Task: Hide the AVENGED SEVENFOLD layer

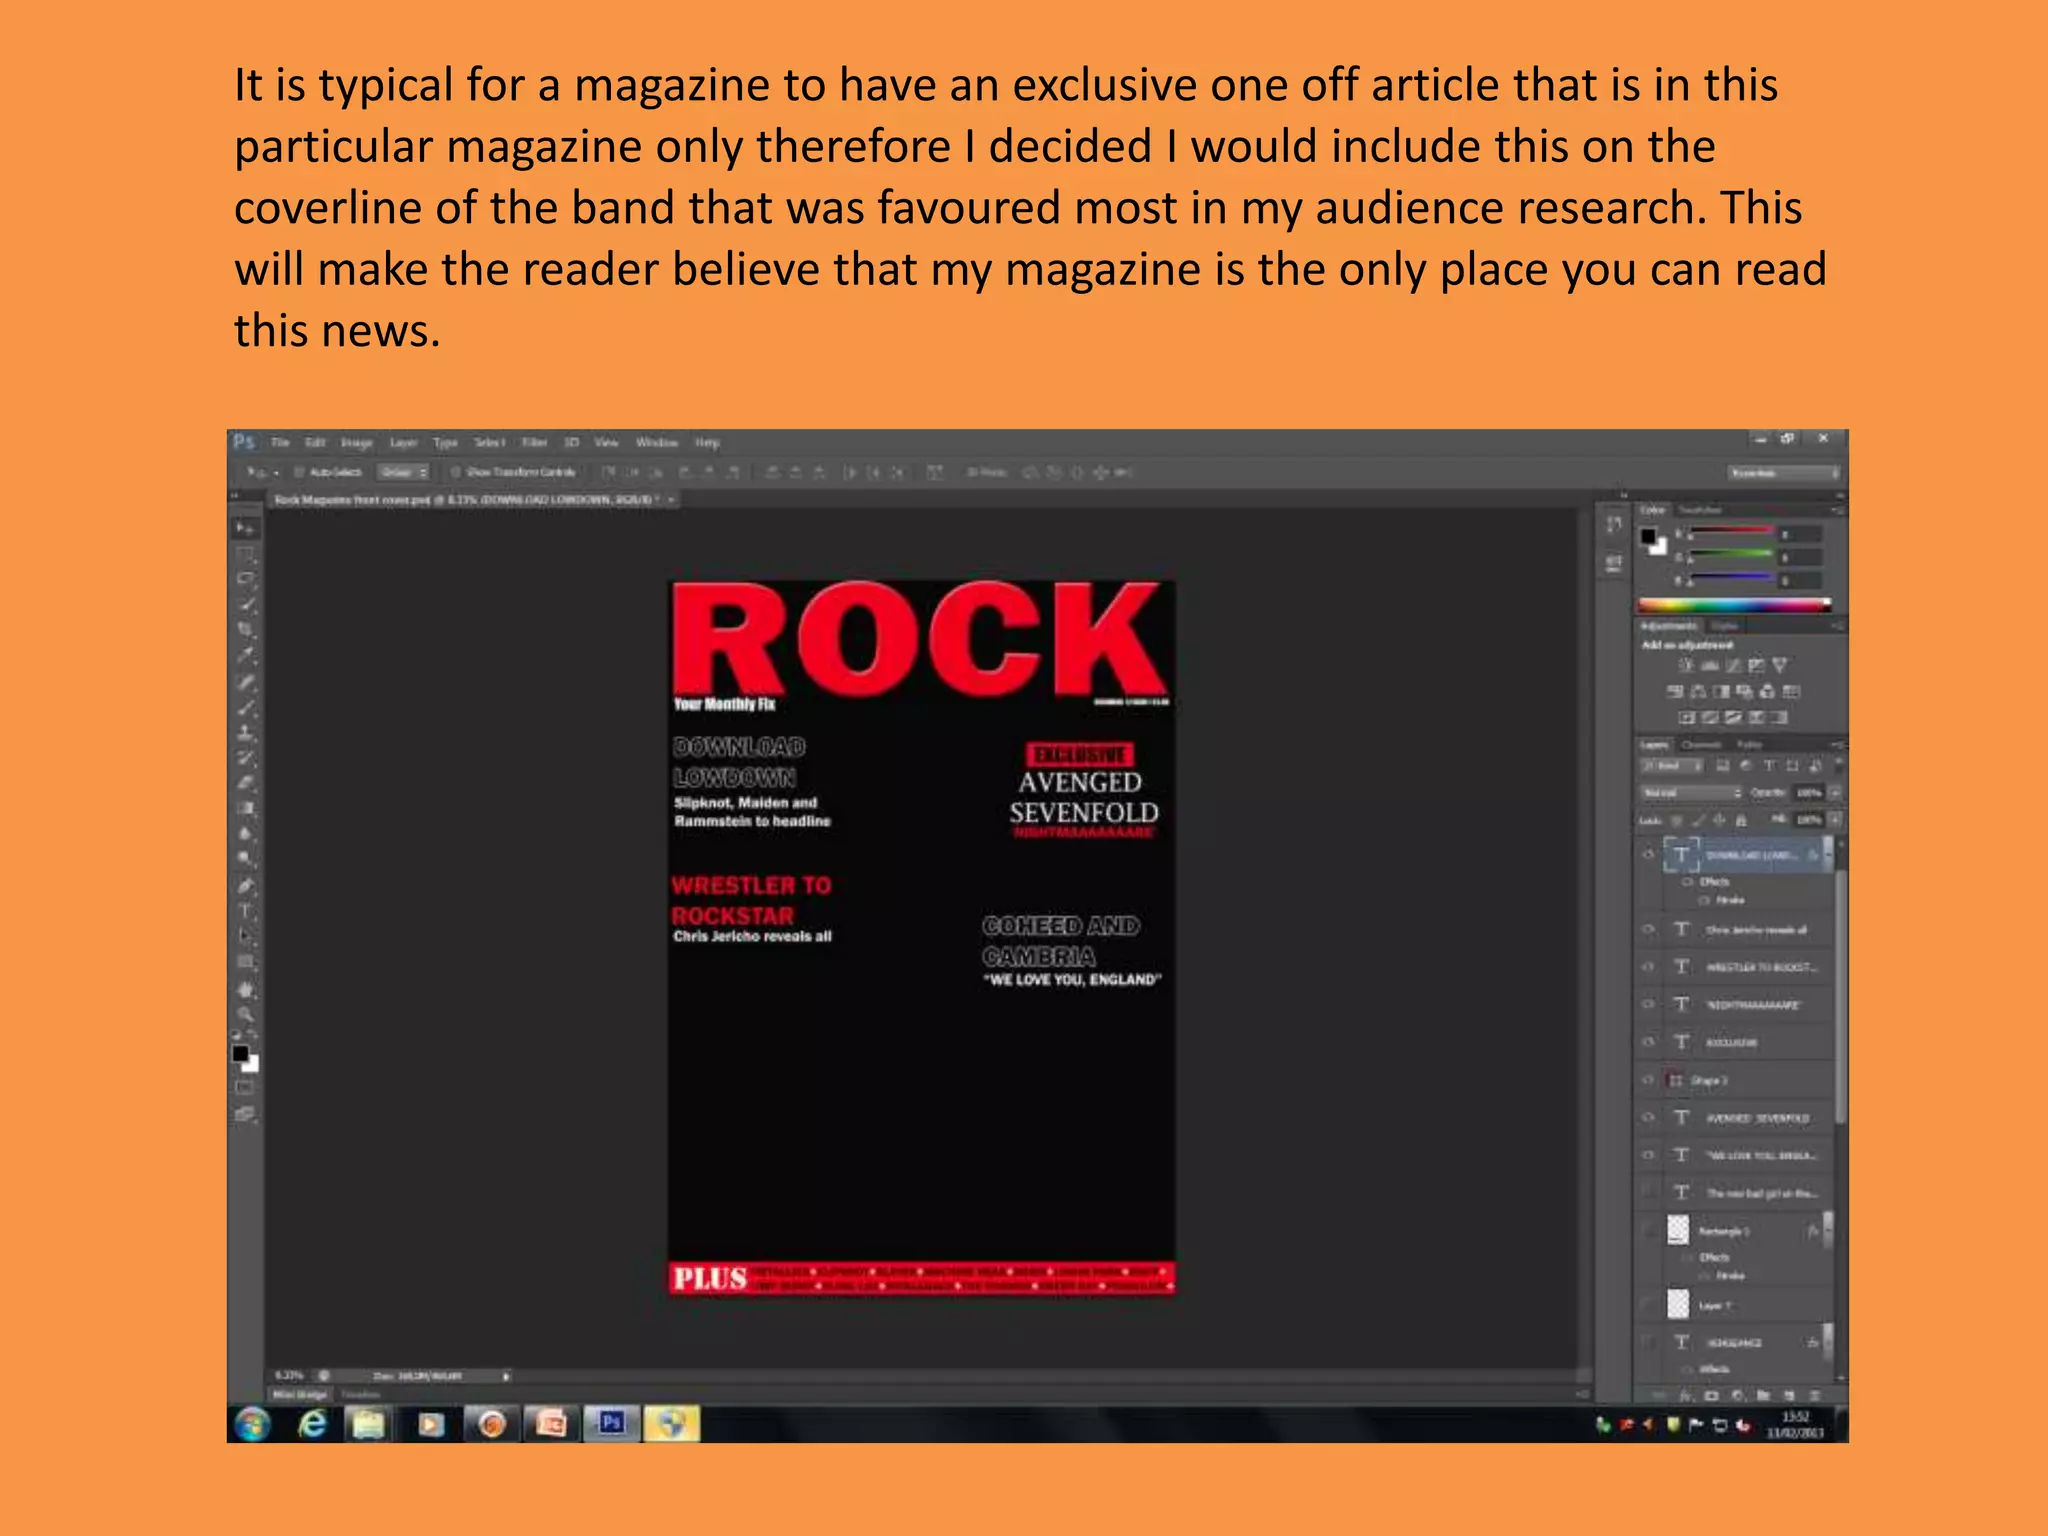Action: click(x=1649, y=1117)
